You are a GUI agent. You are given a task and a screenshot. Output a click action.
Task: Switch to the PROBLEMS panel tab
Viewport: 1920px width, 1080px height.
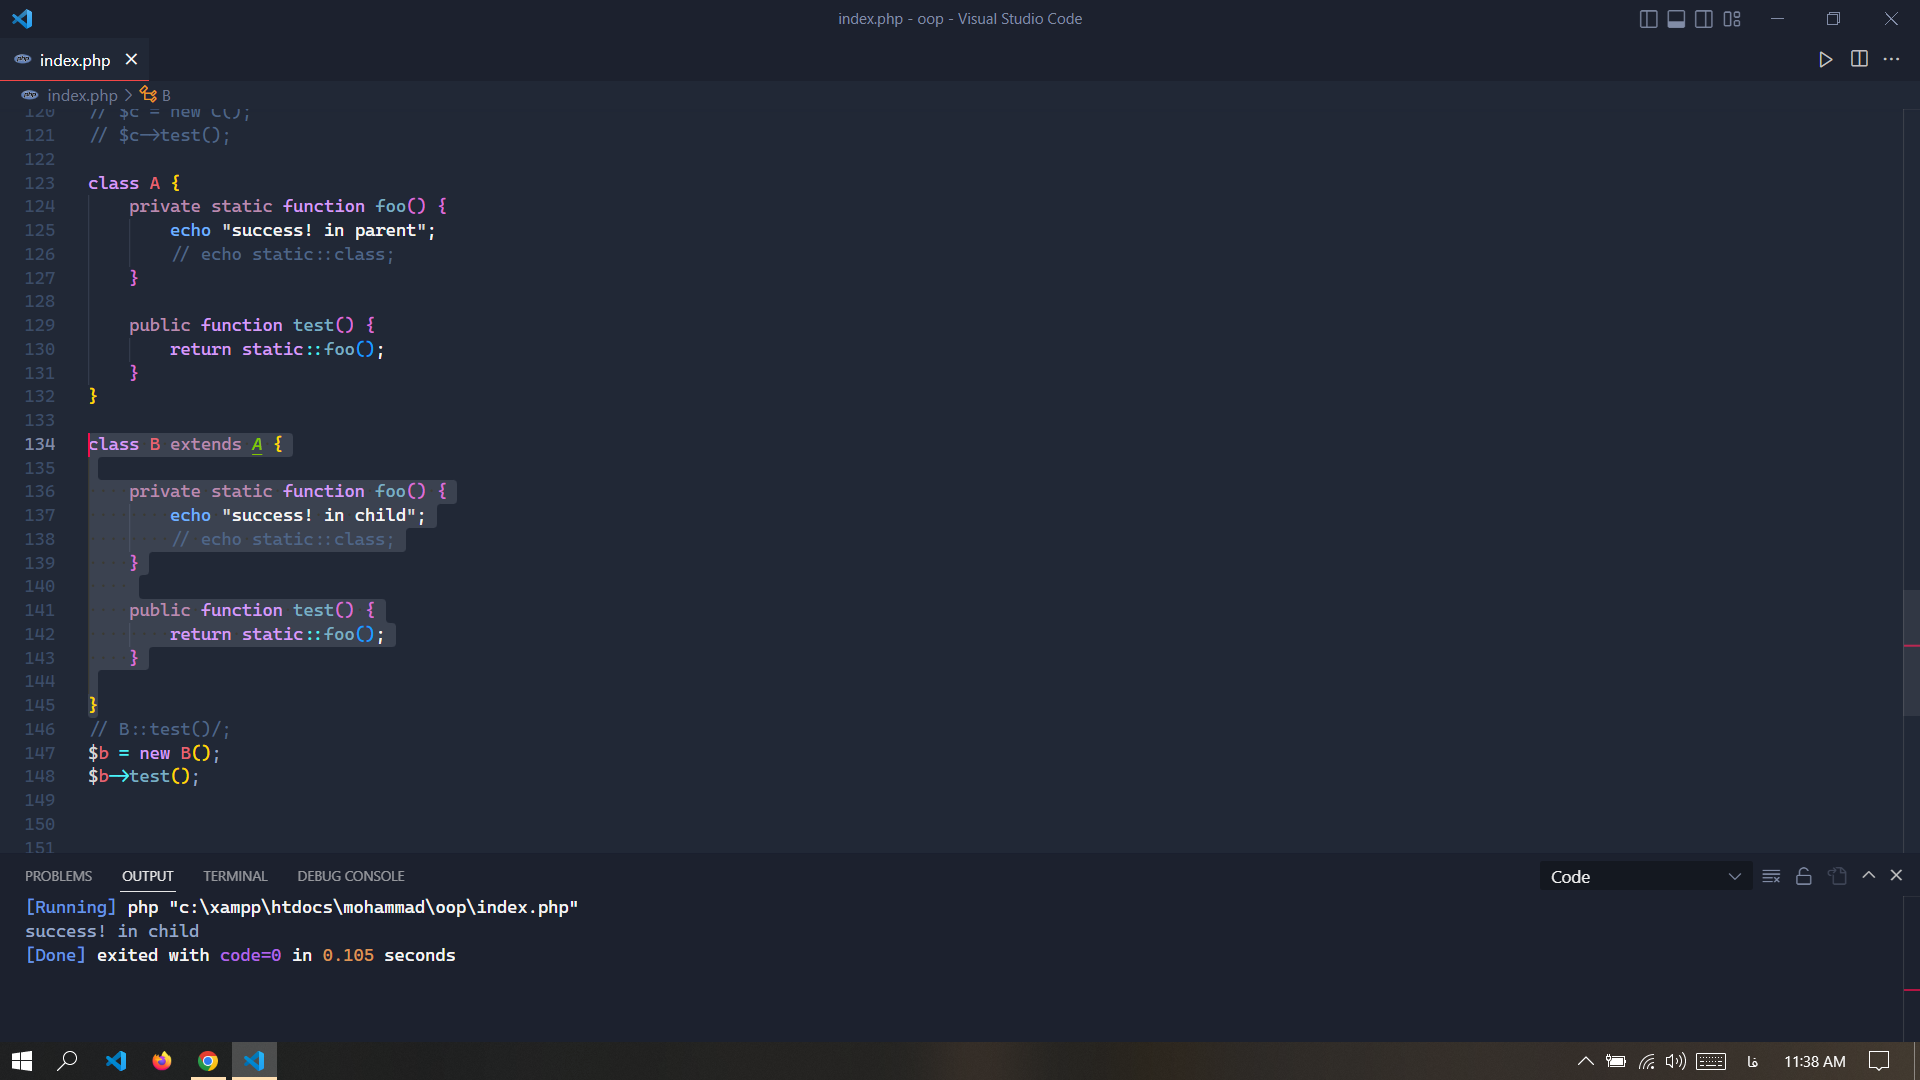point(58,876)
